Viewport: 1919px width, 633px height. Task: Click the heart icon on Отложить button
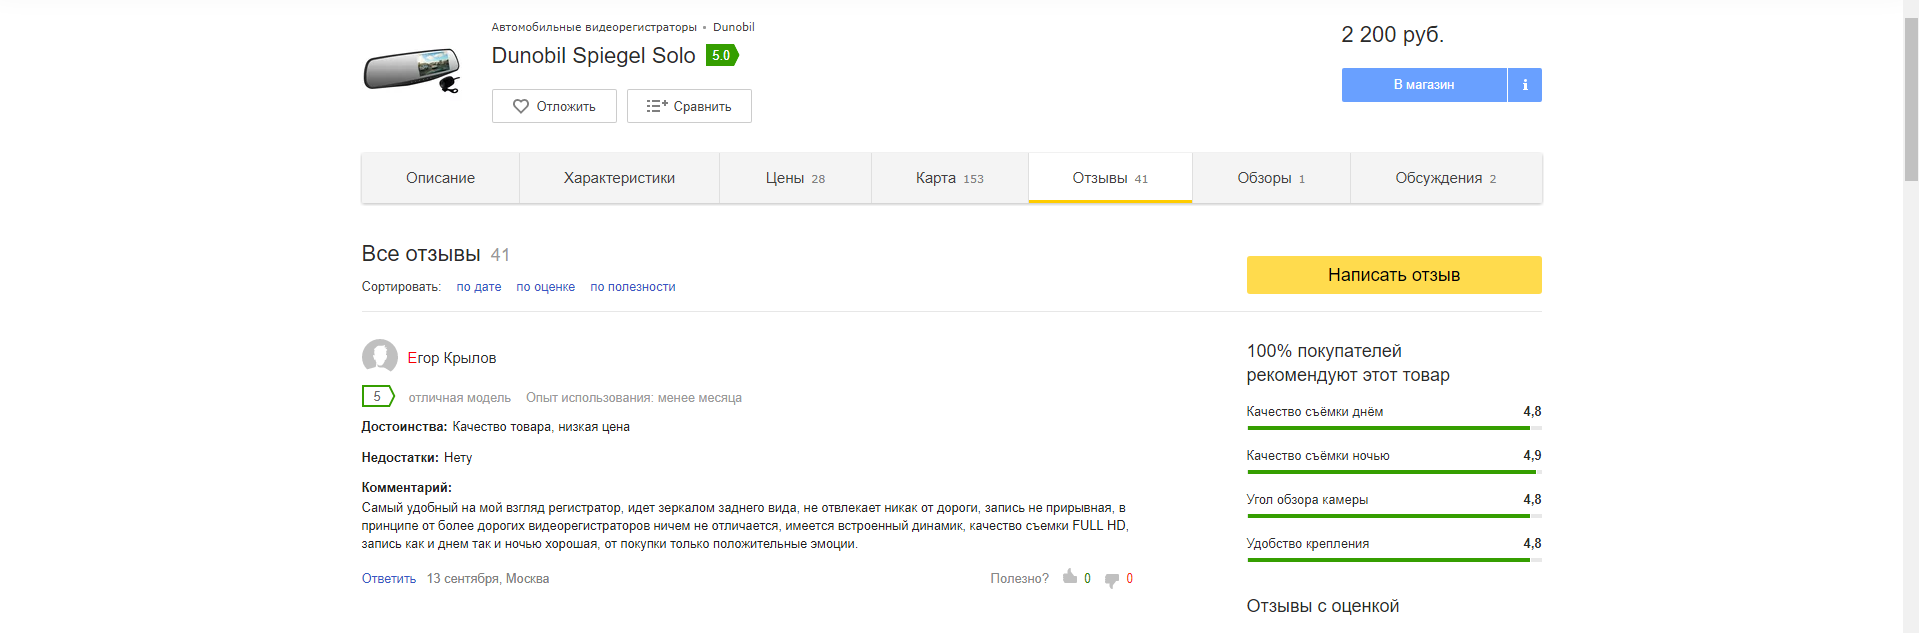(520, 106)
